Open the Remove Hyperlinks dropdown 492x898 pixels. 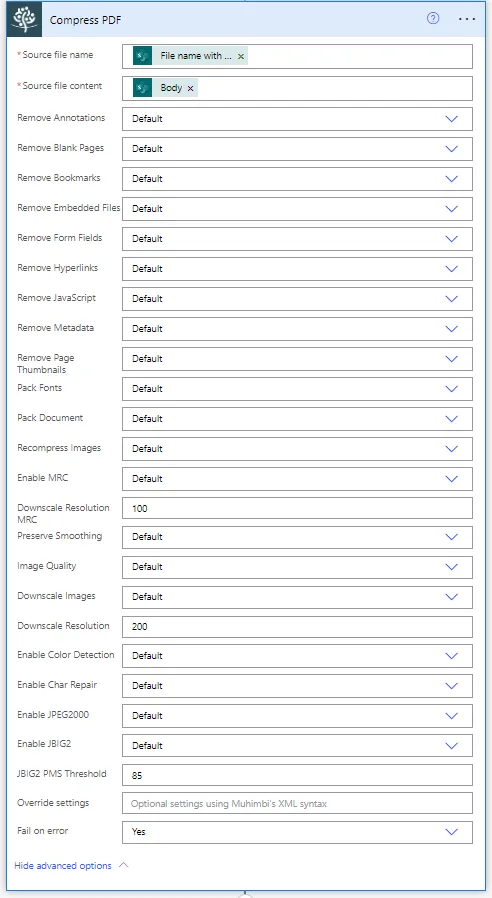(x=297, y=269)
